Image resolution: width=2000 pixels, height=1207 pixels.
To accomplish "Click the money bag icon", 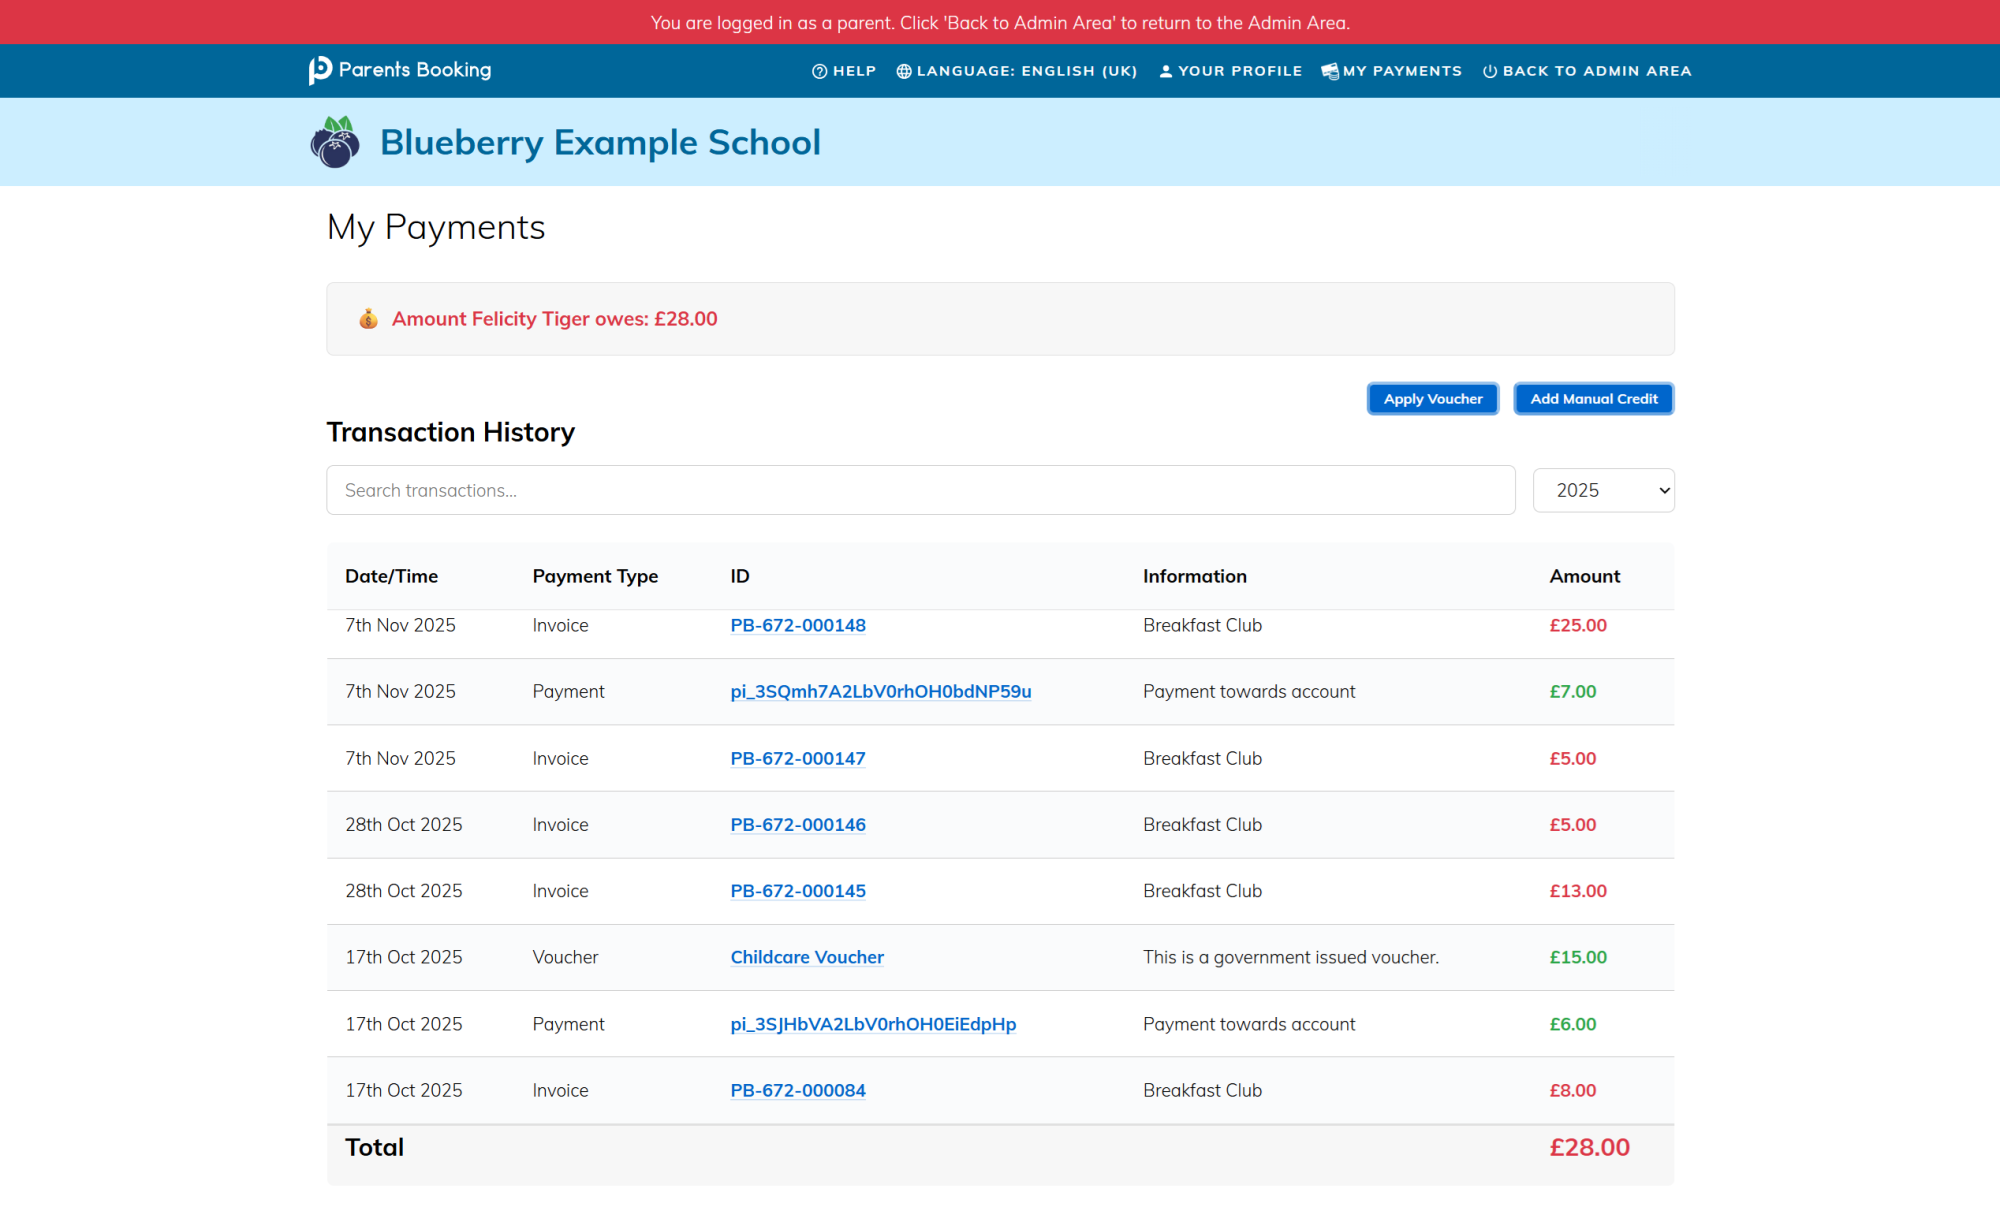I will pyautogui.click(x=368, y=319).
